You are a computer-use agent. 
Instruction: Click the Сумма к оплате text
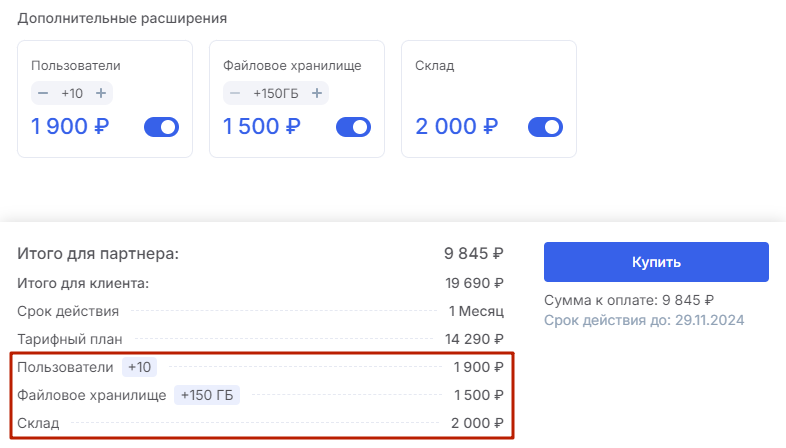[629, 300]
